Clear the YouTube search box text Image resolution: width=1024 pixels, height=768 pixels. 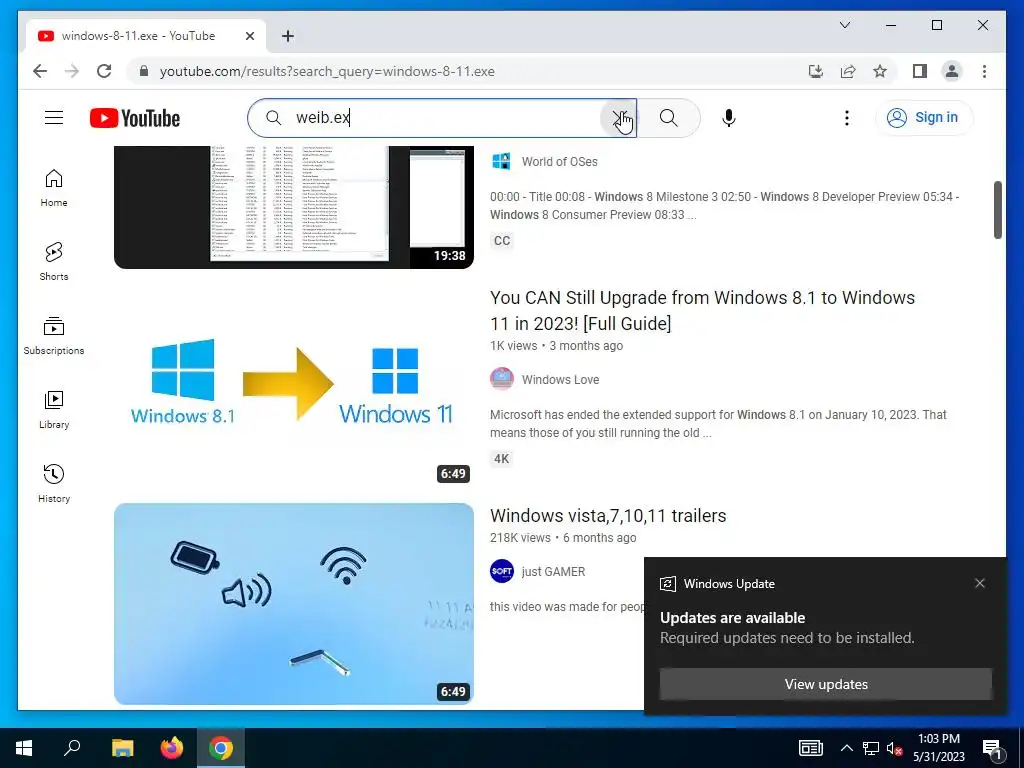click(618, 118)
